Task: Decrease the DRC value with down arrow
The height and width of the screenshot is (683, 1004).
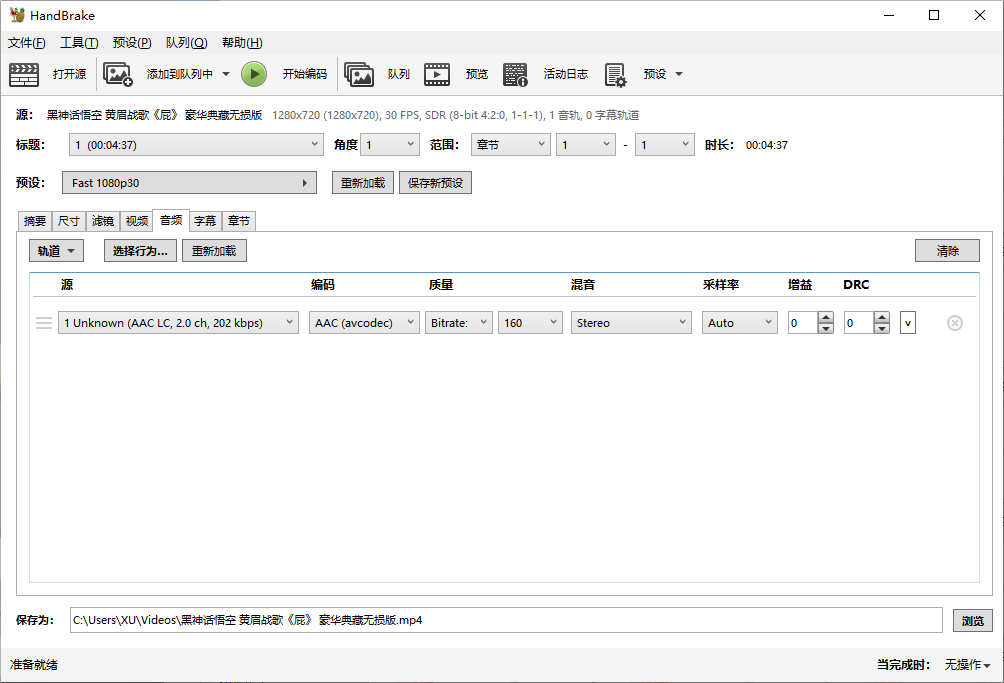Action: click(881, 328)
